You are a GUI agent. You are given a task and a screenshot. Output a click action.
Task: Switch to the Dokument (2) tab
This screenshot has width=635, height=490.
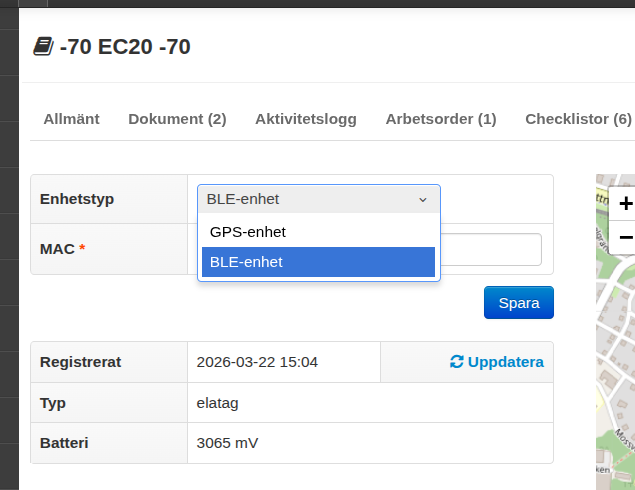point(177,119)
